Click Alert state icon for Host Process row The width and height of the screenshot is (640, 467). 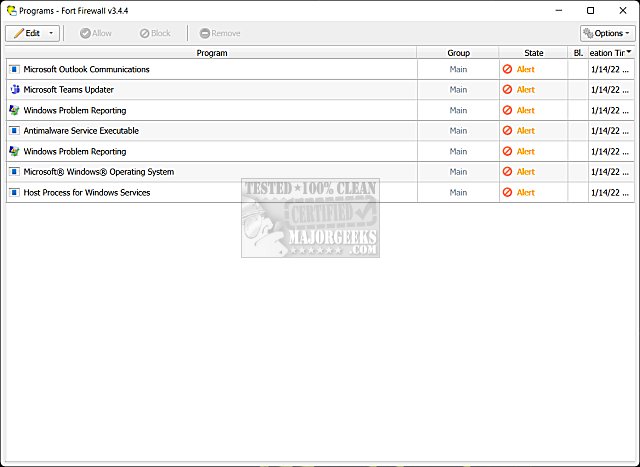click(507, 192)
